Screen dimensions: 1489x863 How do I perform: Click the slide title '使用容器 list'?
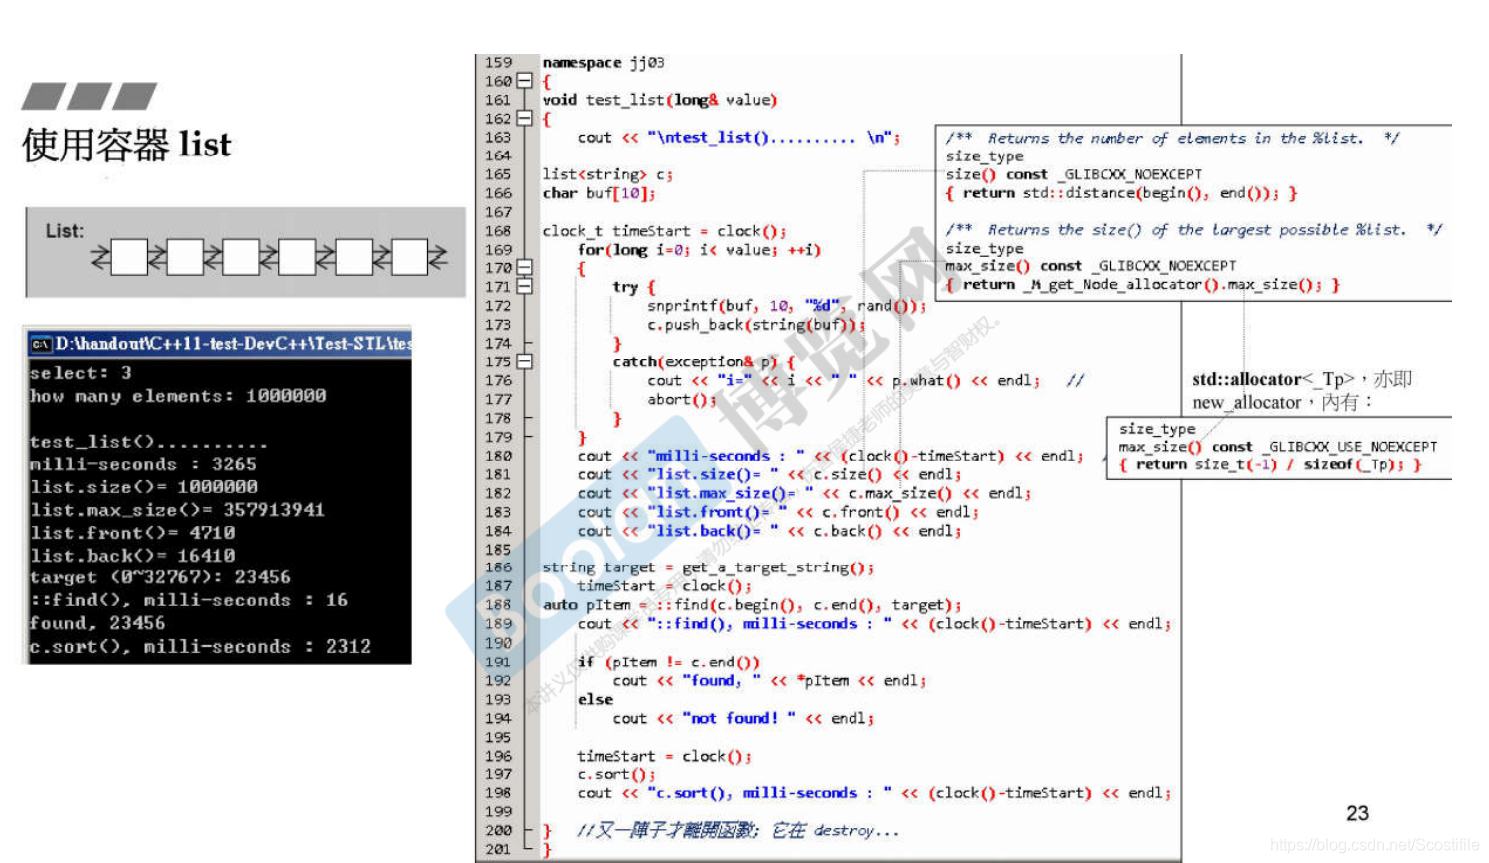[127, 145]
